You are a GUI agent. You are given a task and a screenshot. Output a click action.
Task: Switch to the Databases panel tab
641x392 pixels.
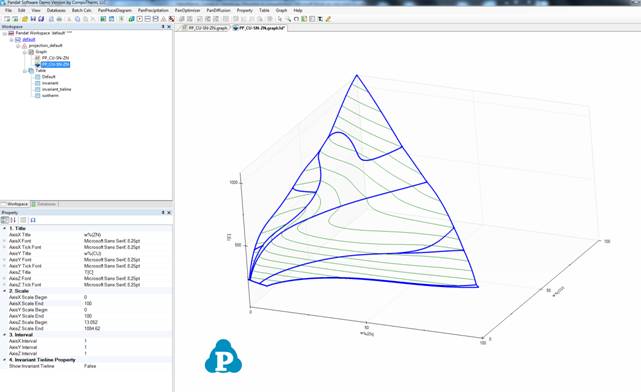tap(44, 204)
